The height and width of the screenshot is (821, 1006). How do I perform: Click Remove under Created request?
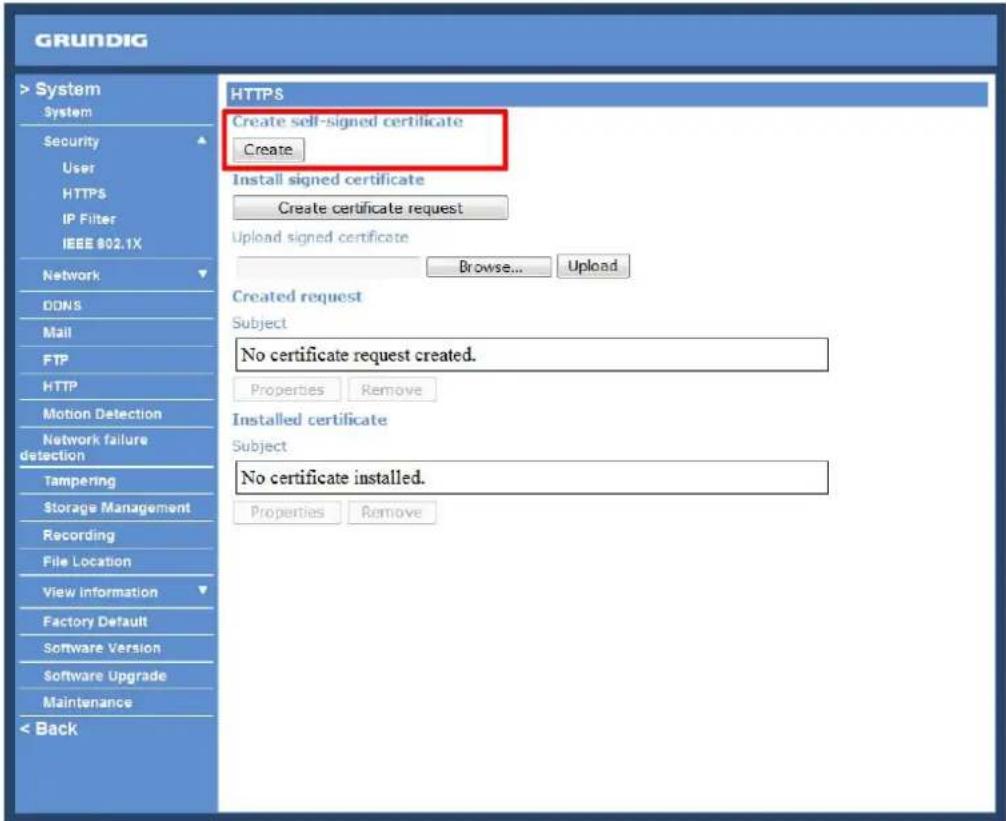pyautogui.click(x=391, y=390)
